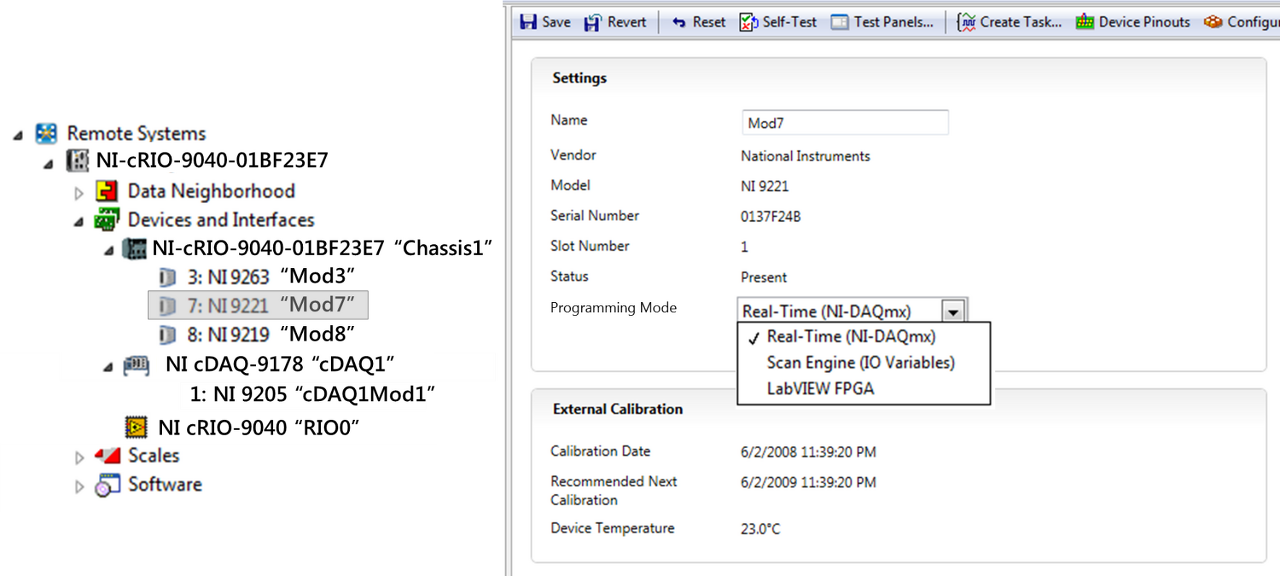This screenshot has height=576, width=1280.
Task: Click the Test Panels button label
Action: pos(894,22)
